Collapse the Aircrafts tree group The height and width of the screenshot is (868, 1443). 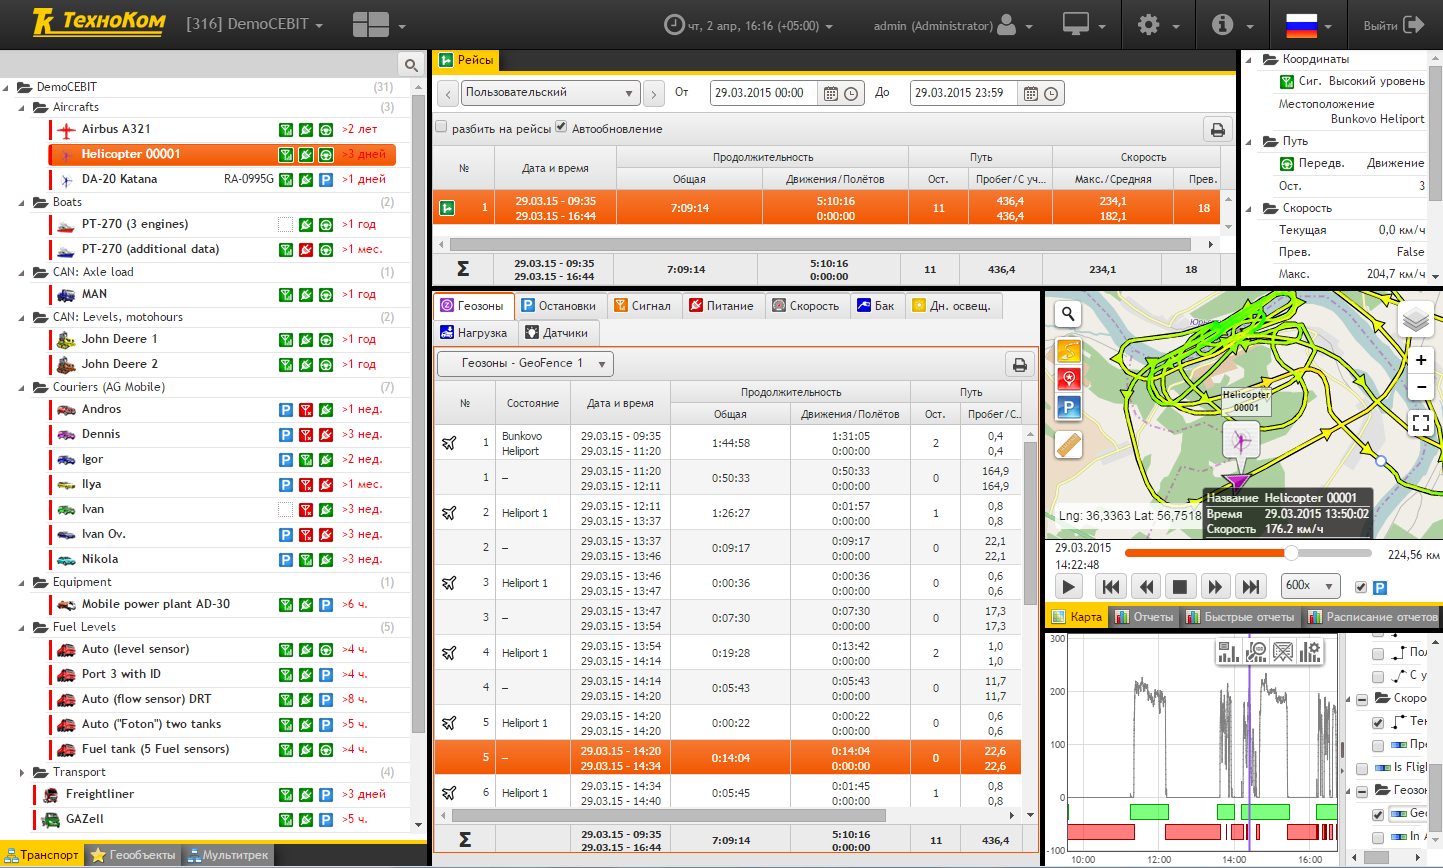[22, 108]
